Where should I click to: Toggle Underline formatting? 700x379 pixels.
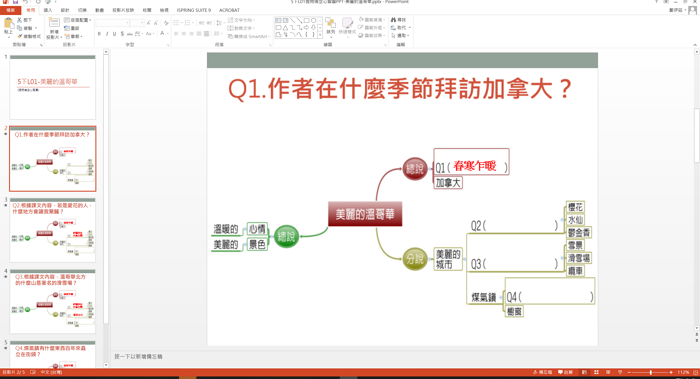point(114,34)
